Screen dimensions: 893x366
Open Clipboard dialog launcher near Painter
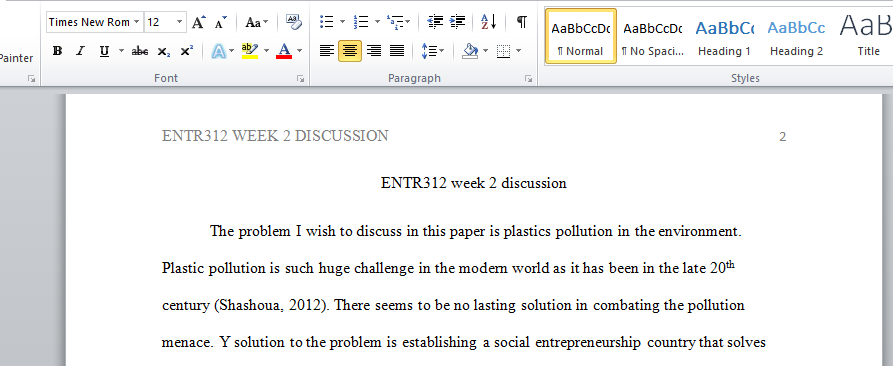tap(31, 79)
